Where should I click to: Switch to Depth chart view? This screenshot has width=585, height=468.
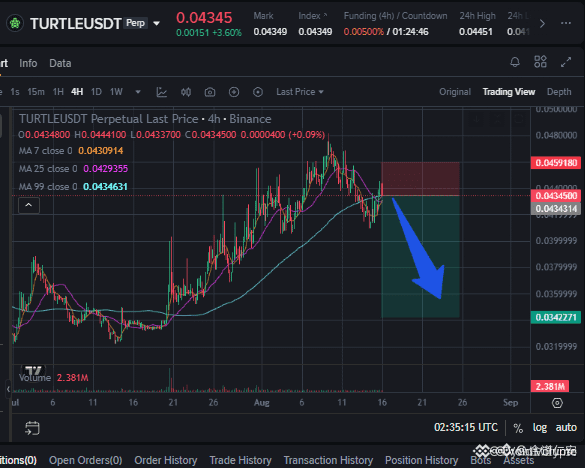[559, 92]
